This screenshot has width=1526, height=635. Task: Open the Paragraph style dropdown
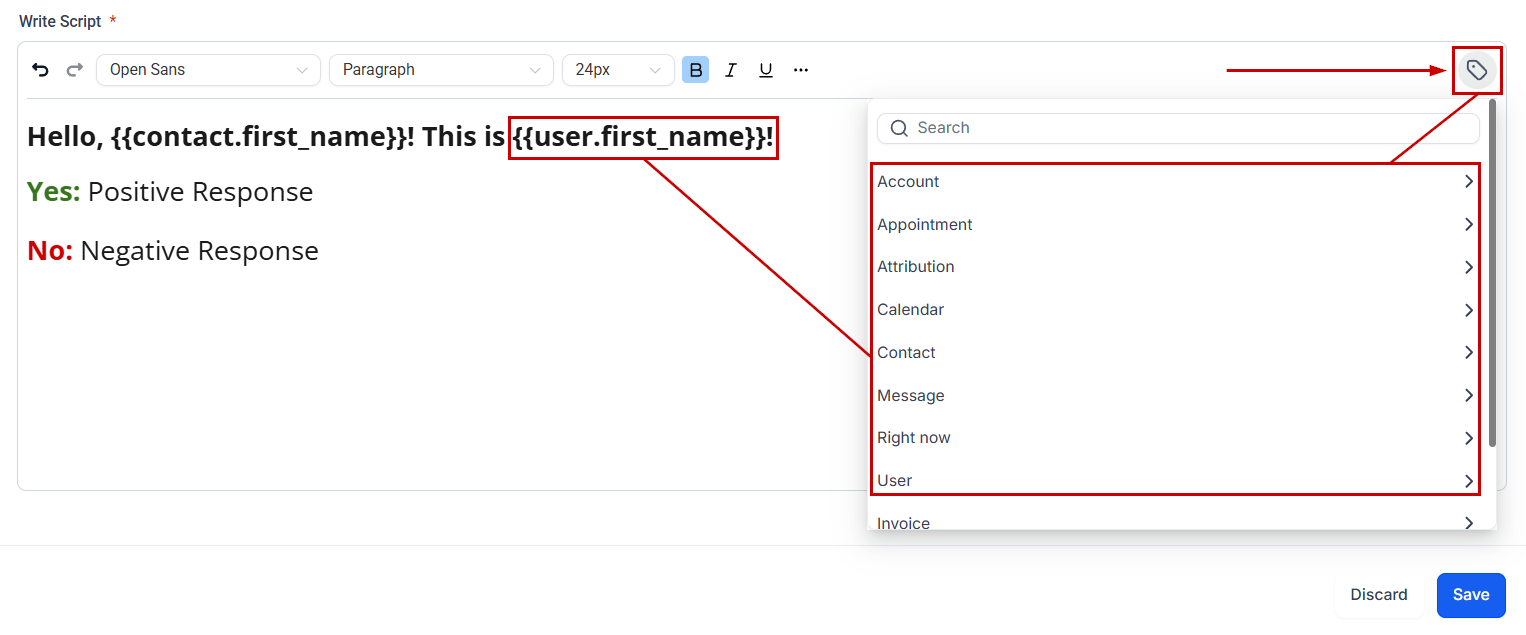(x=441, y=70)
